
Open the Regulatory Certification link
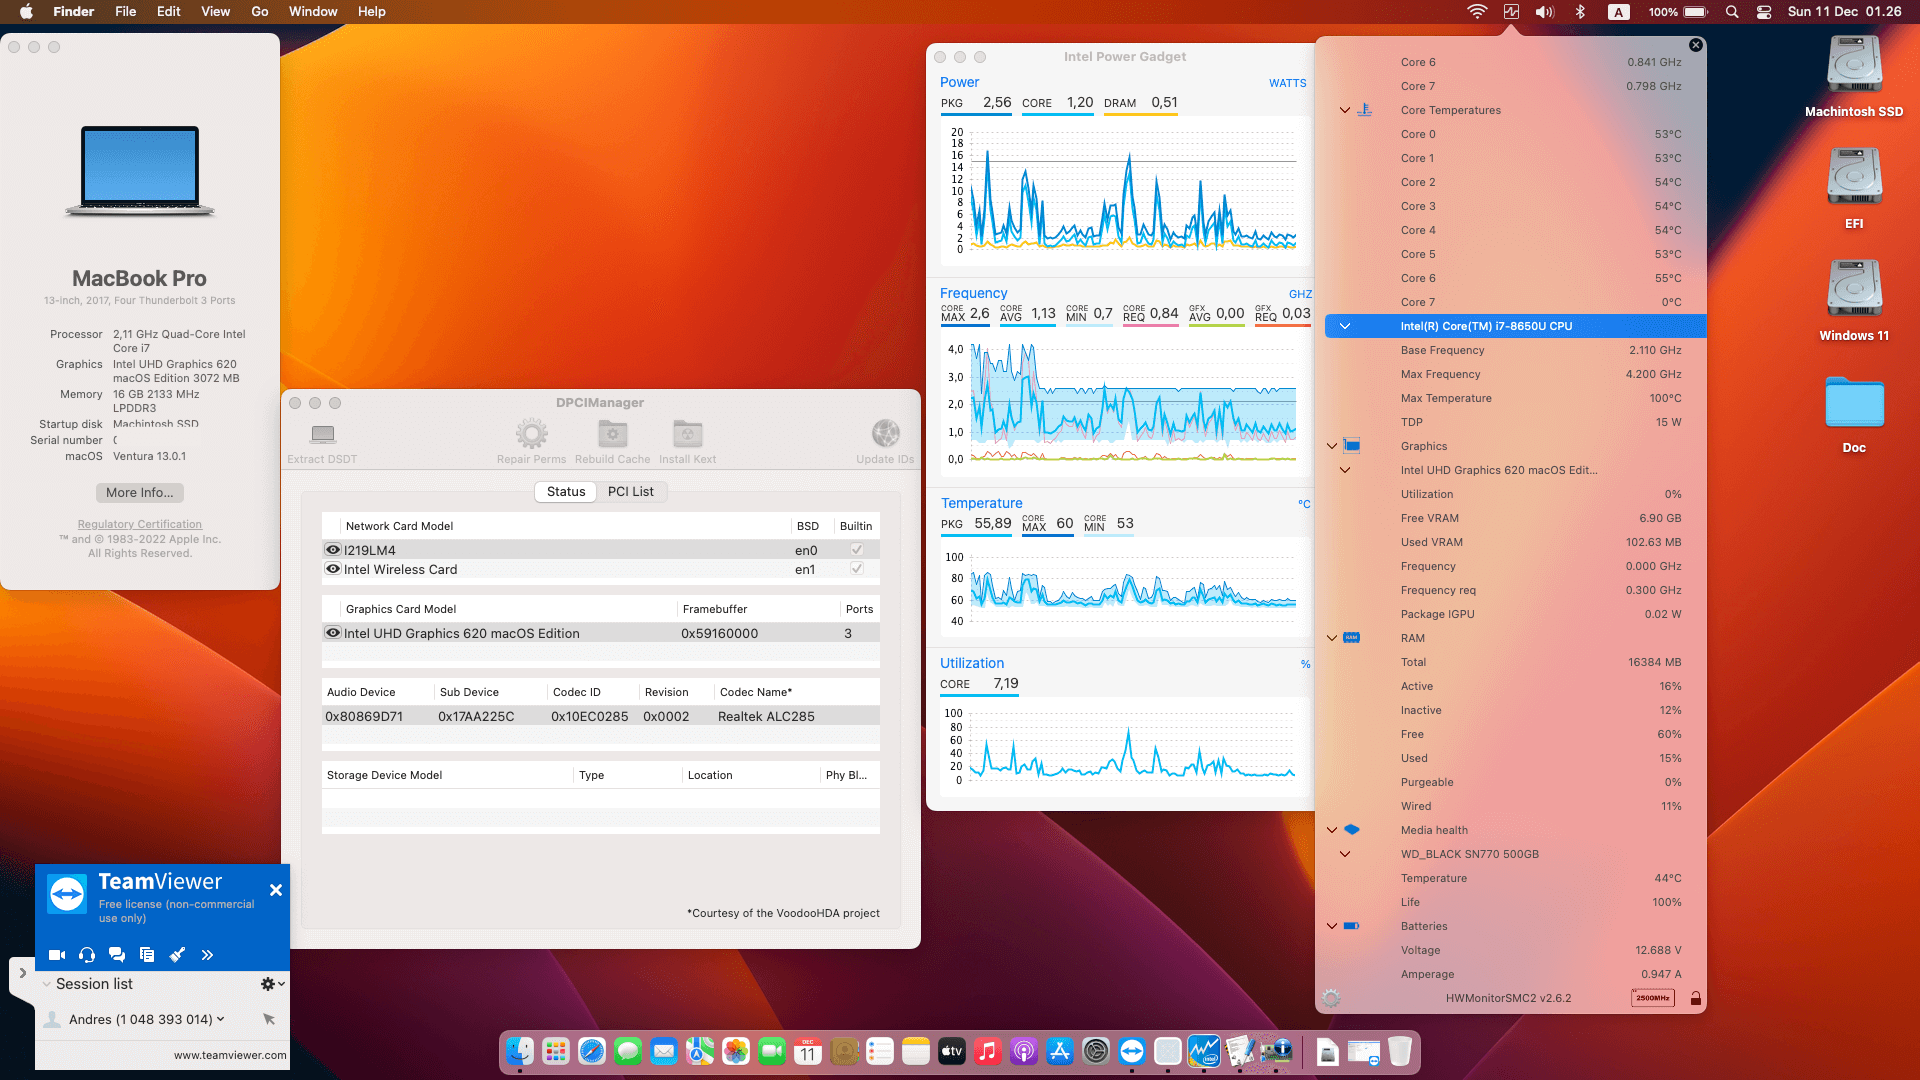pyautogui.click(x=140, y=524)
